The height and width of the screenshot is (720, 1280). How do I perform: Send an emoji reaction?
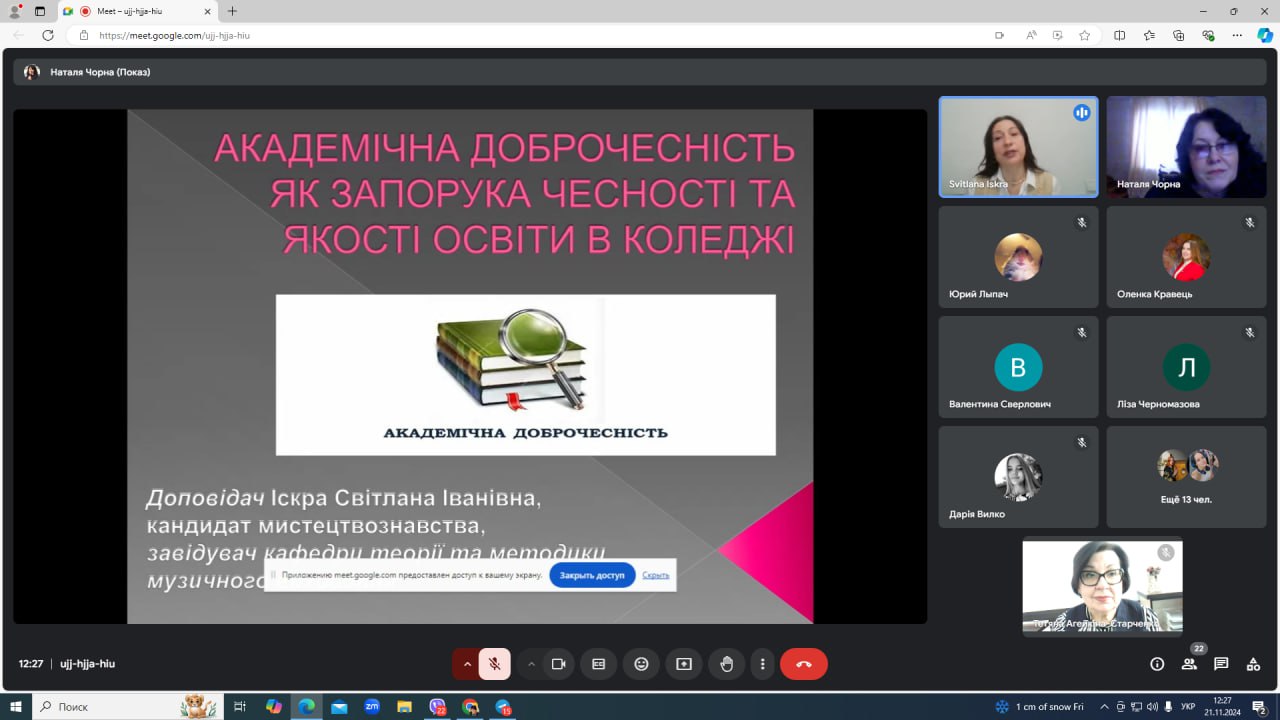tap(641, 664)
